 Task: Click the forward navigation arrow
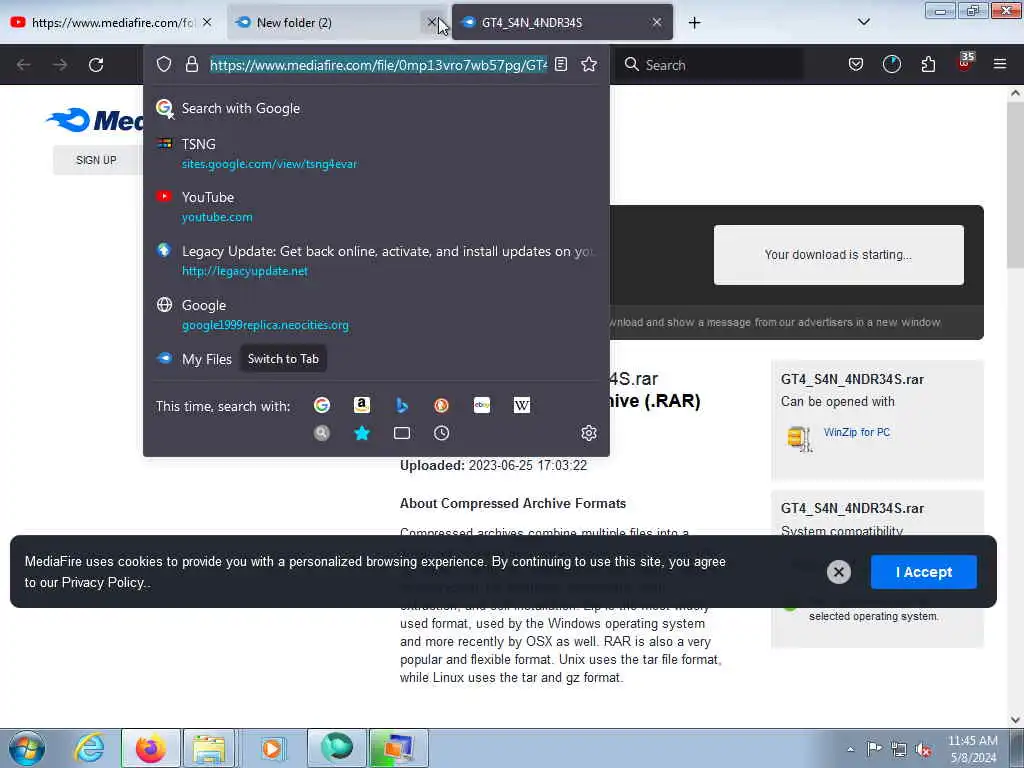coord(59,65)
